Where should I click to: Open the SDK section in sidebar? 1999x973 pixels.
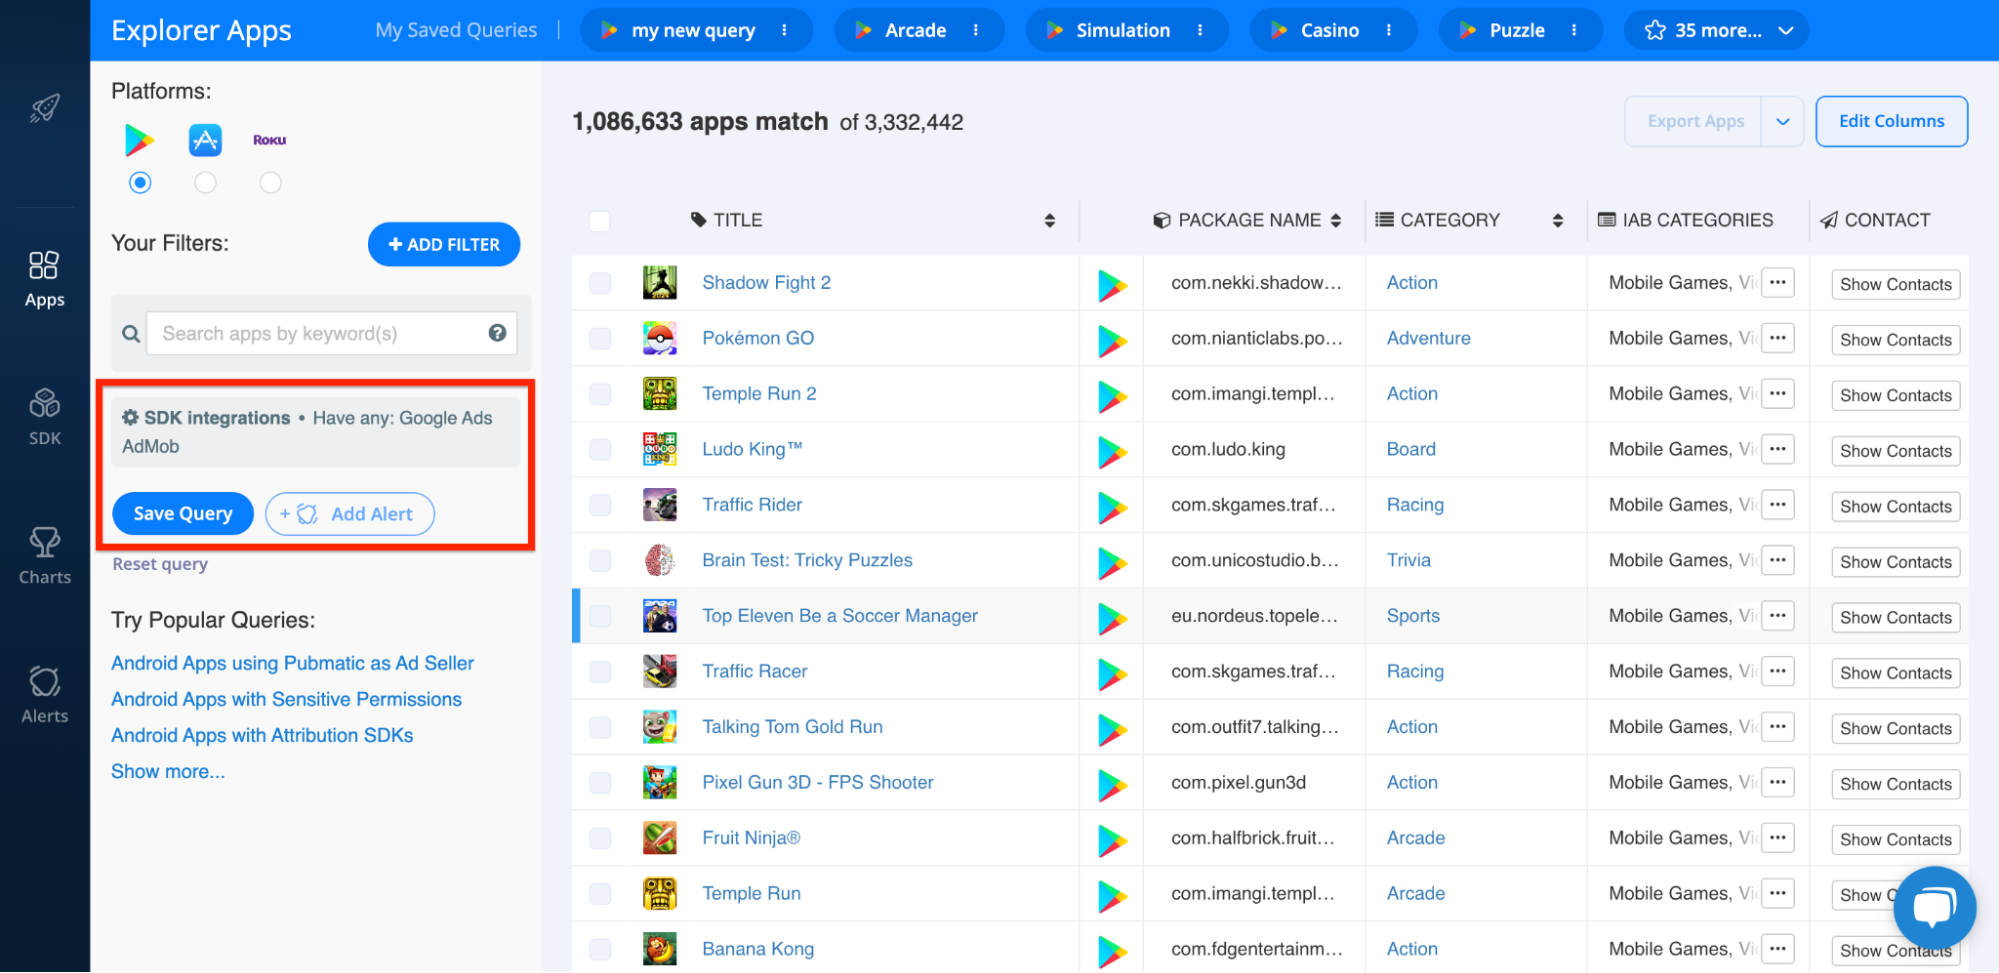tap(45, 417)
